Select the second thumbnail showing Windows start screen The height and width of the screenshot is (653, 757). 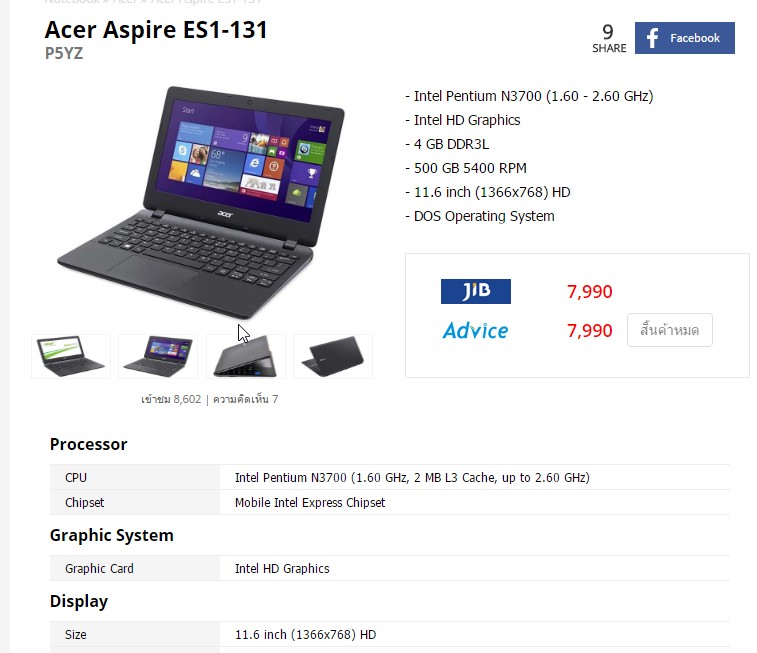158,356
